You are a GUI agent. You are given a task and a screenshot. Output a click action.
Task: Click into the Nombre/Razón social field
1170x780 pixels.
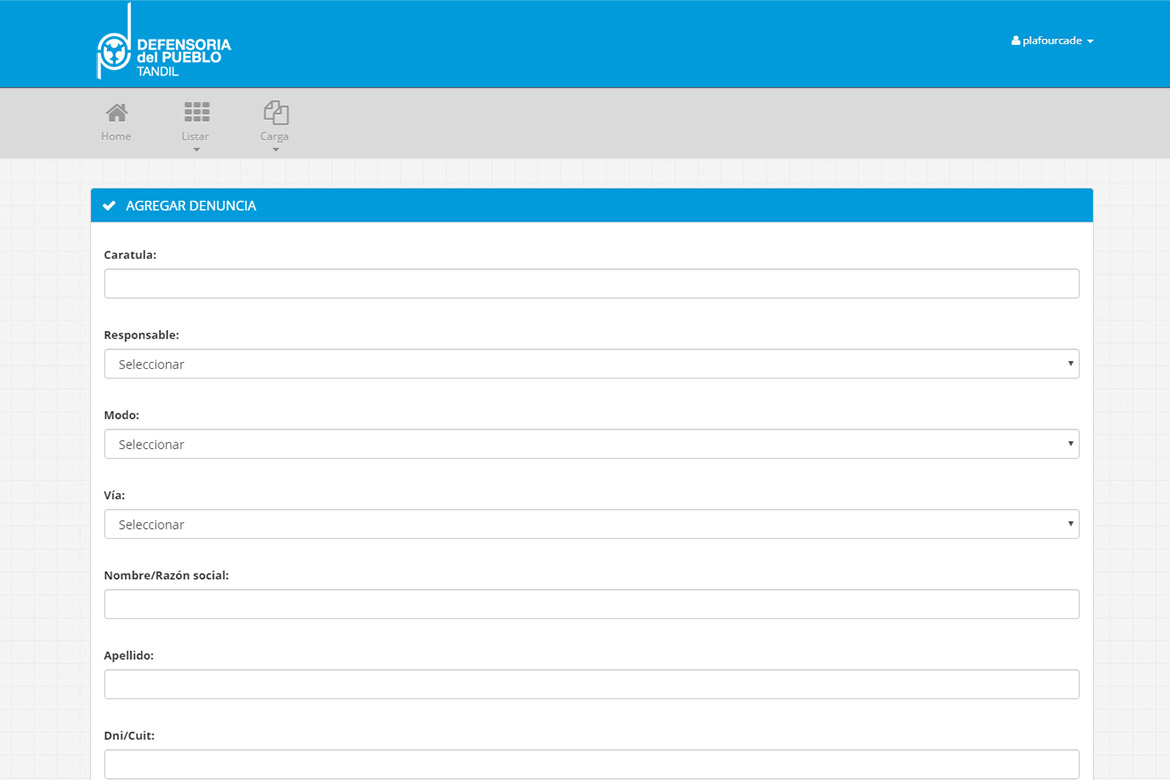click(591, 604)
